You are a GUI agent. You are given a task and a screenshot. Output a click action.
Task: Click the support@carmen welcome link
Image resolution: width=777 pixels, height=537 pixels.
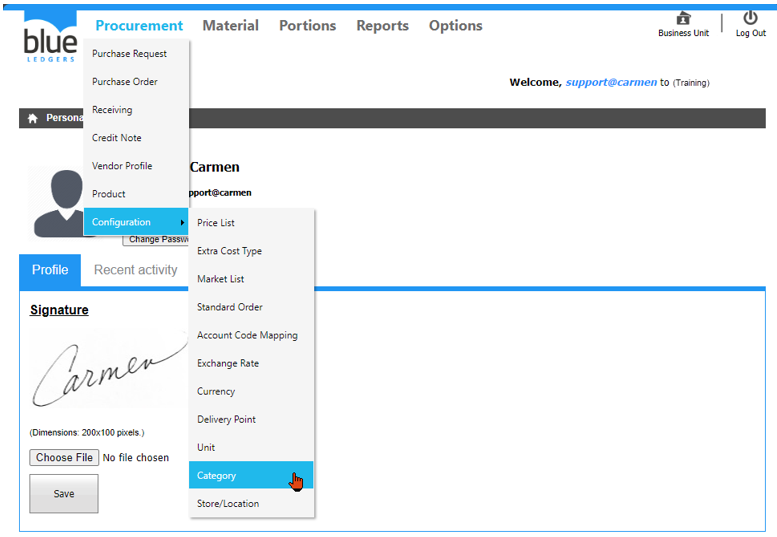tap(611, 83)
